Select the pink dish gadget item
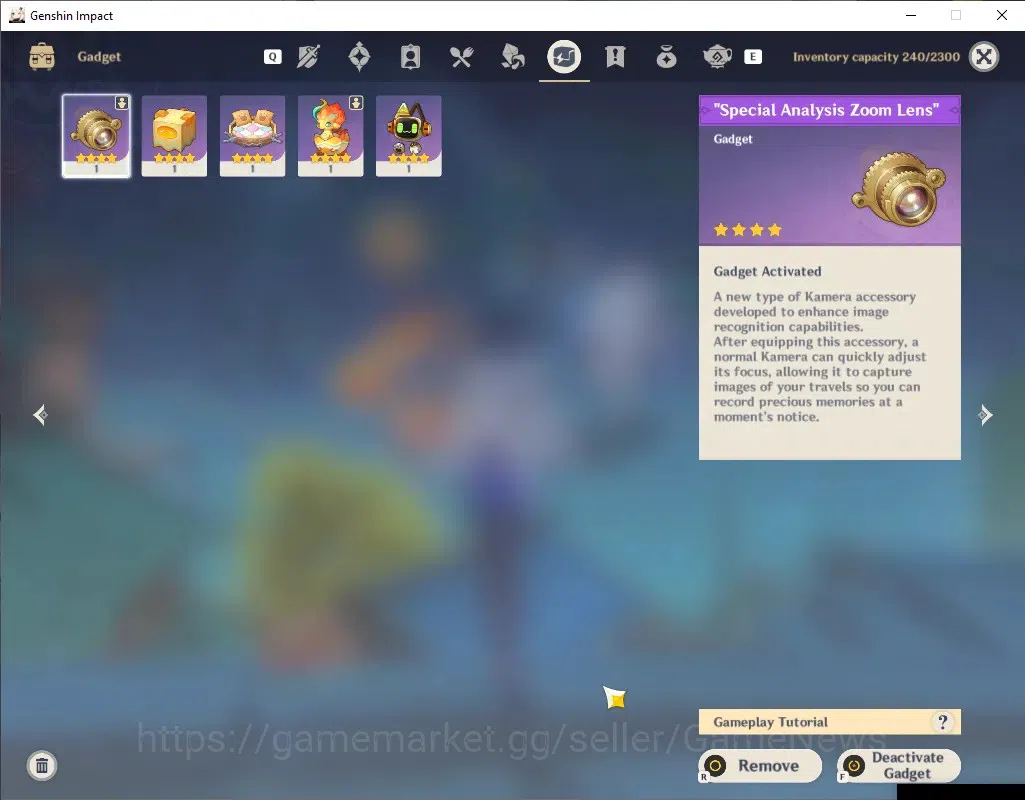This screenshot has height=800, width=1025. tap(252, 136)
